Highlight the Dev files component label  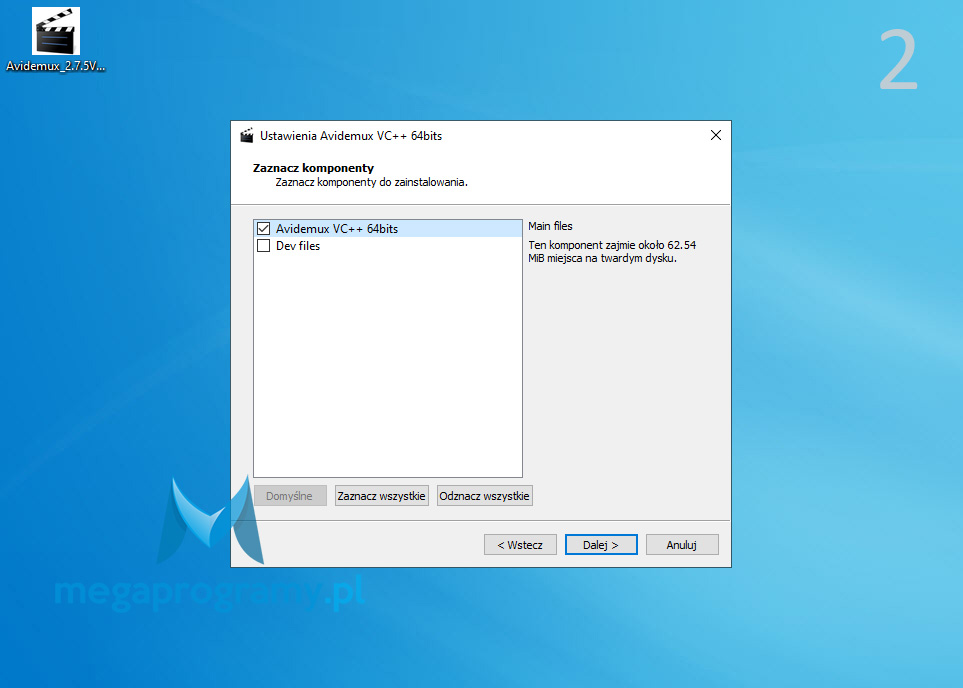(x=298, y=246)
